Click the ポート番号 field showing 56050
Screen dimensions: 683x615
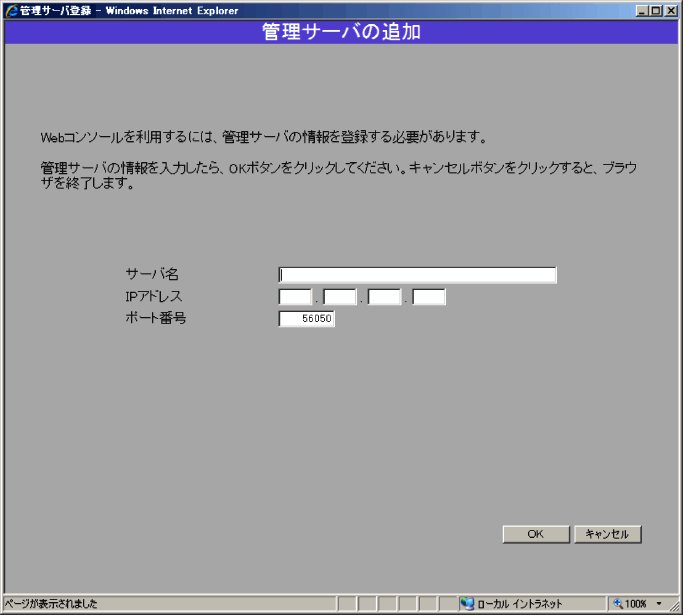(306, 319)
